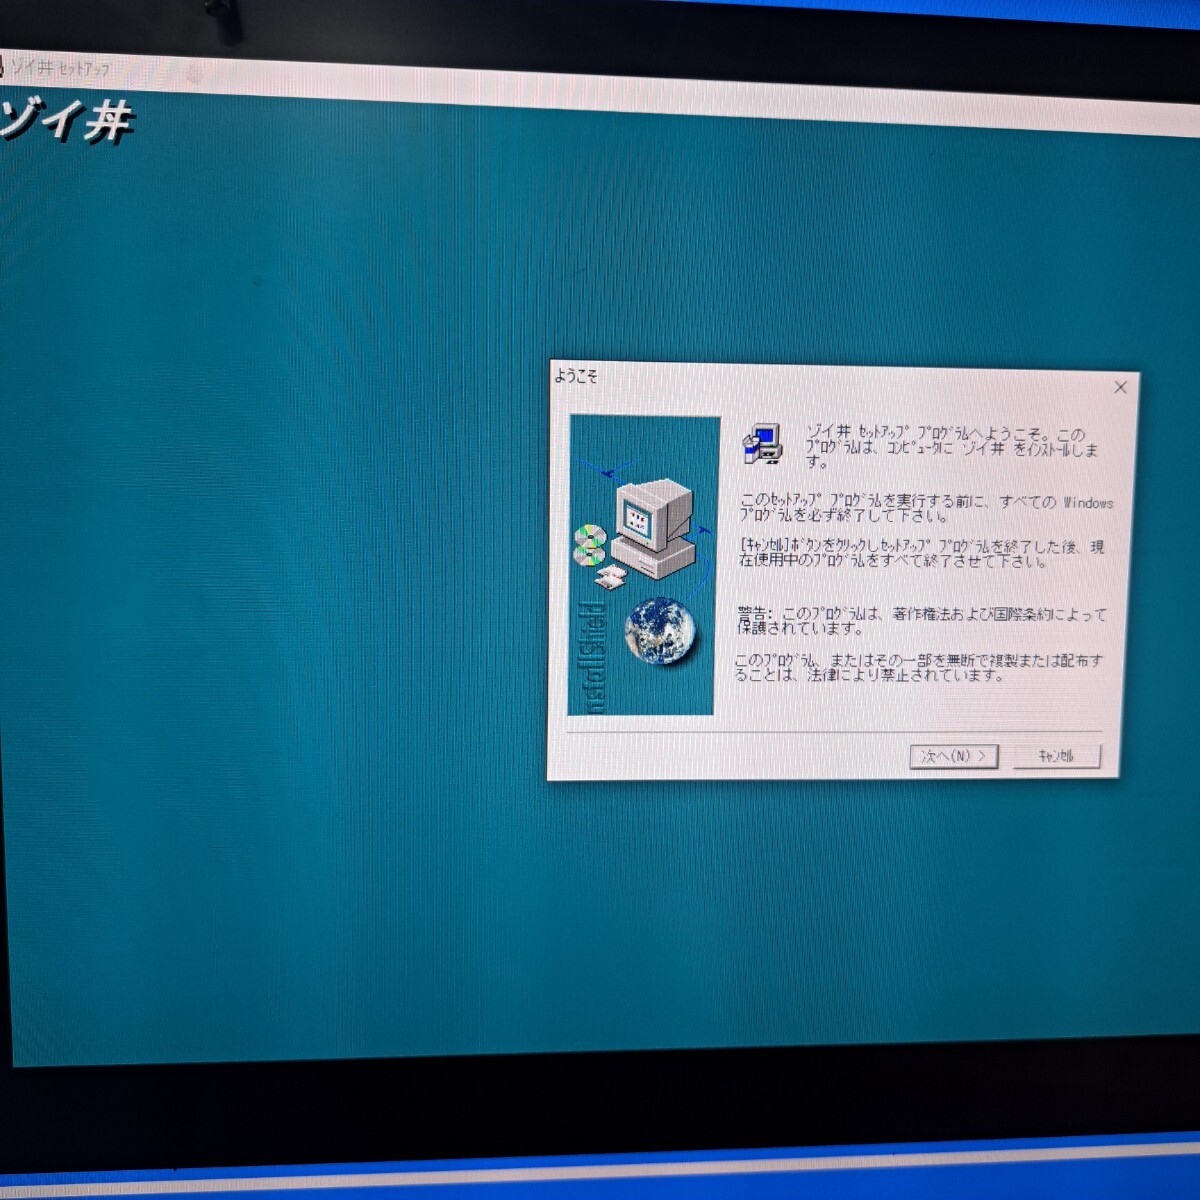Click the setup computer icon beside the welcome text
Screen dimensions: 1200x1200
(763, 443)
